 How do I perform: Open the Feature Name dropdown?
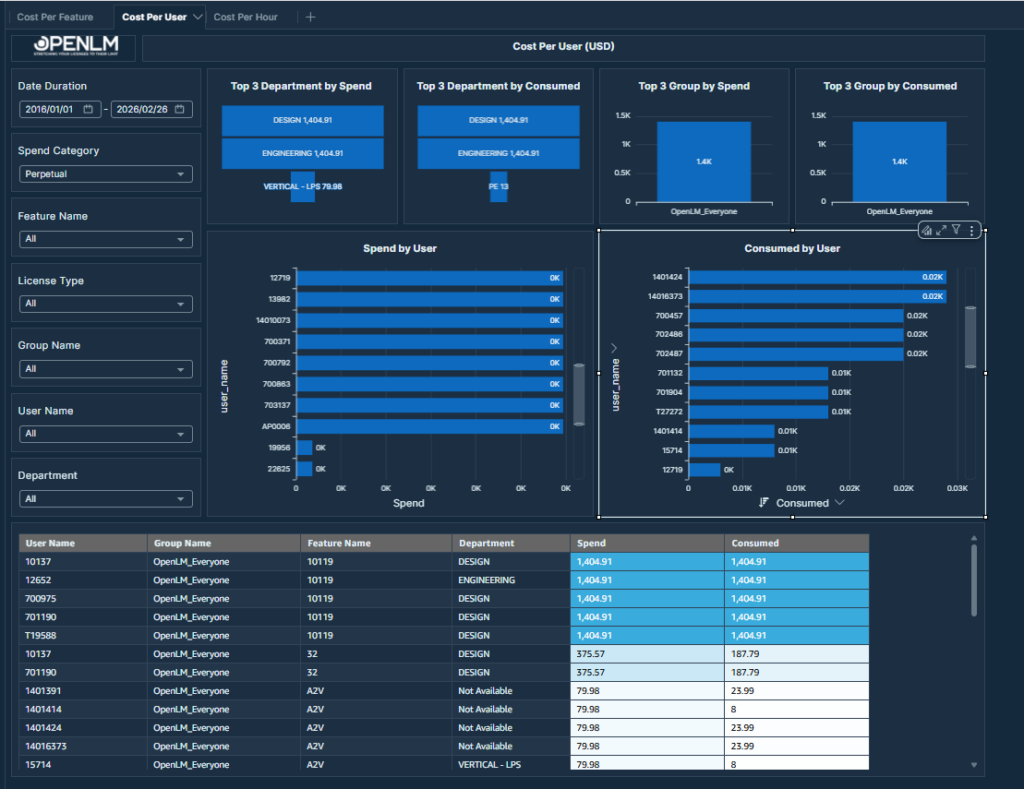tap(106, 239)
